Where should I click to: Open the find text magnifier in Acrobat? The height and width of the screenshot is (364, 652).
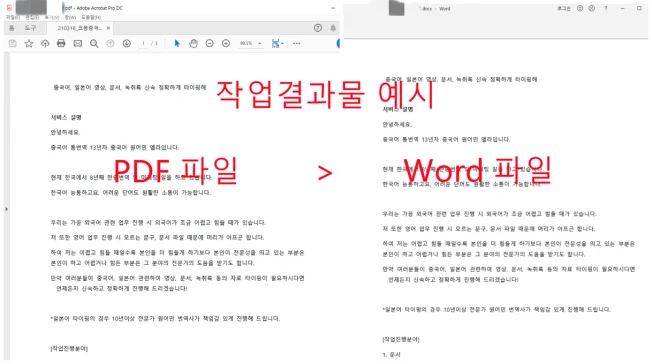(94, 43)
